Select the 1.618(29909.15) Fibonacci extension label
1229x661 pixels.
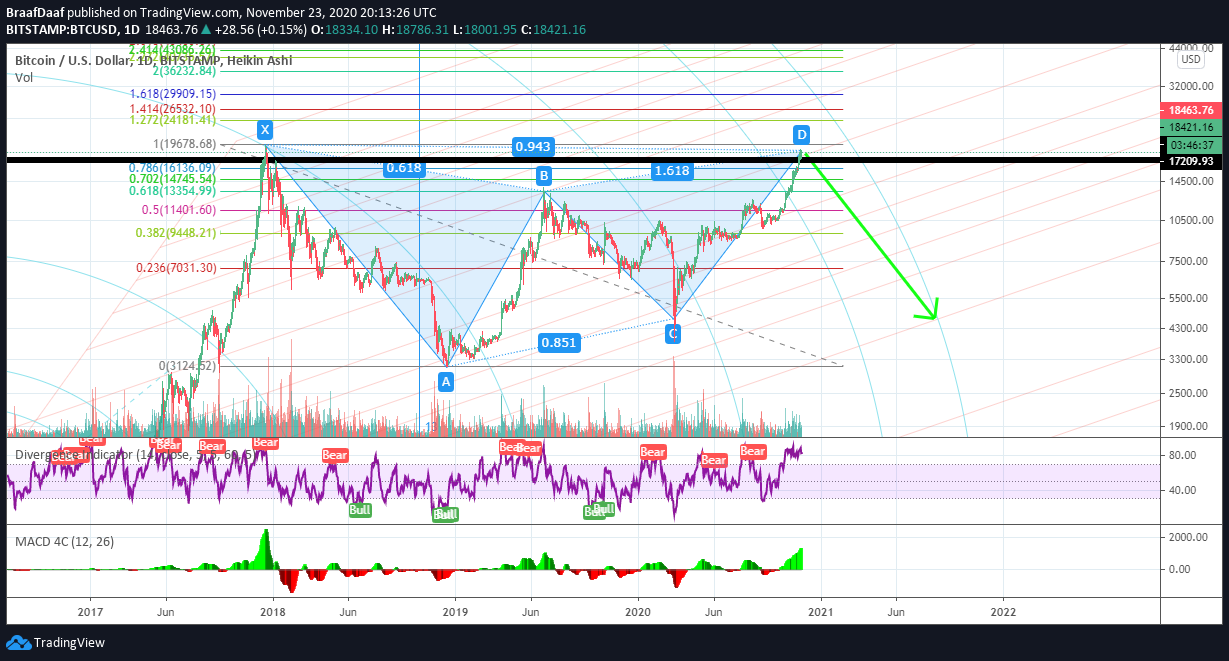[x=172, y=94]
